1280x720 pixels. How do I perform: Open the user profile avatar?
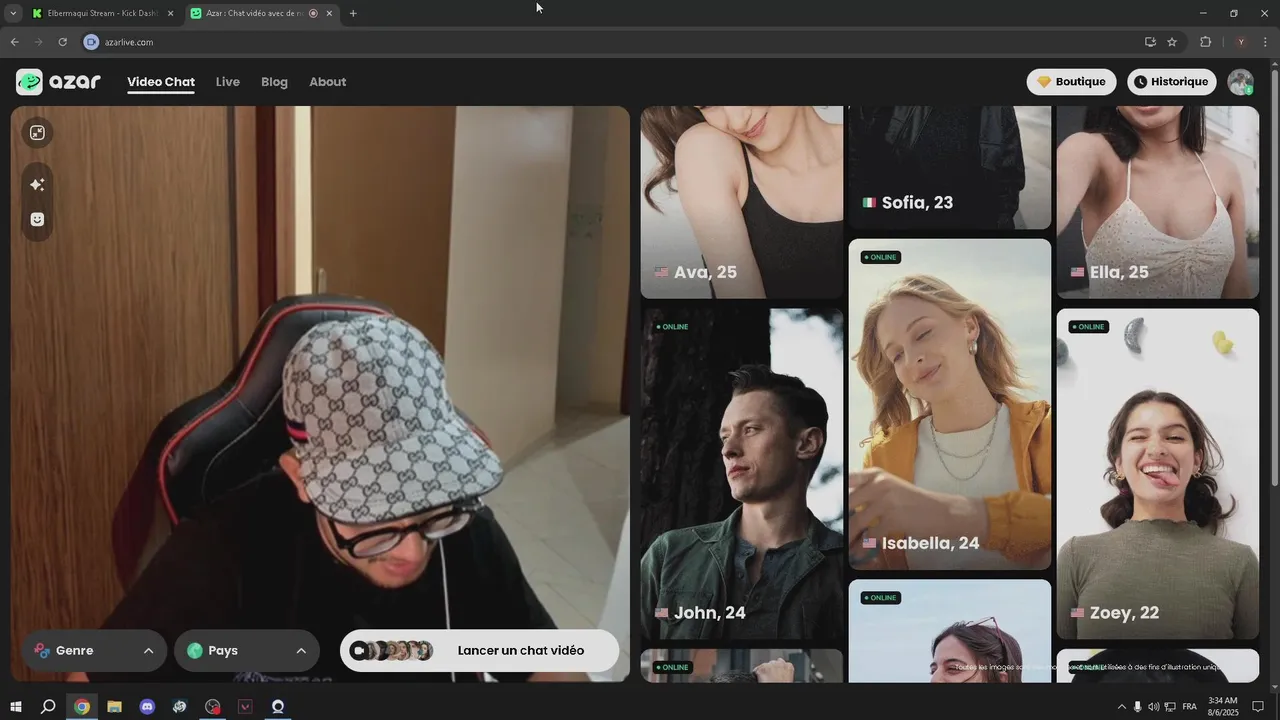(x=1241, y=82)
